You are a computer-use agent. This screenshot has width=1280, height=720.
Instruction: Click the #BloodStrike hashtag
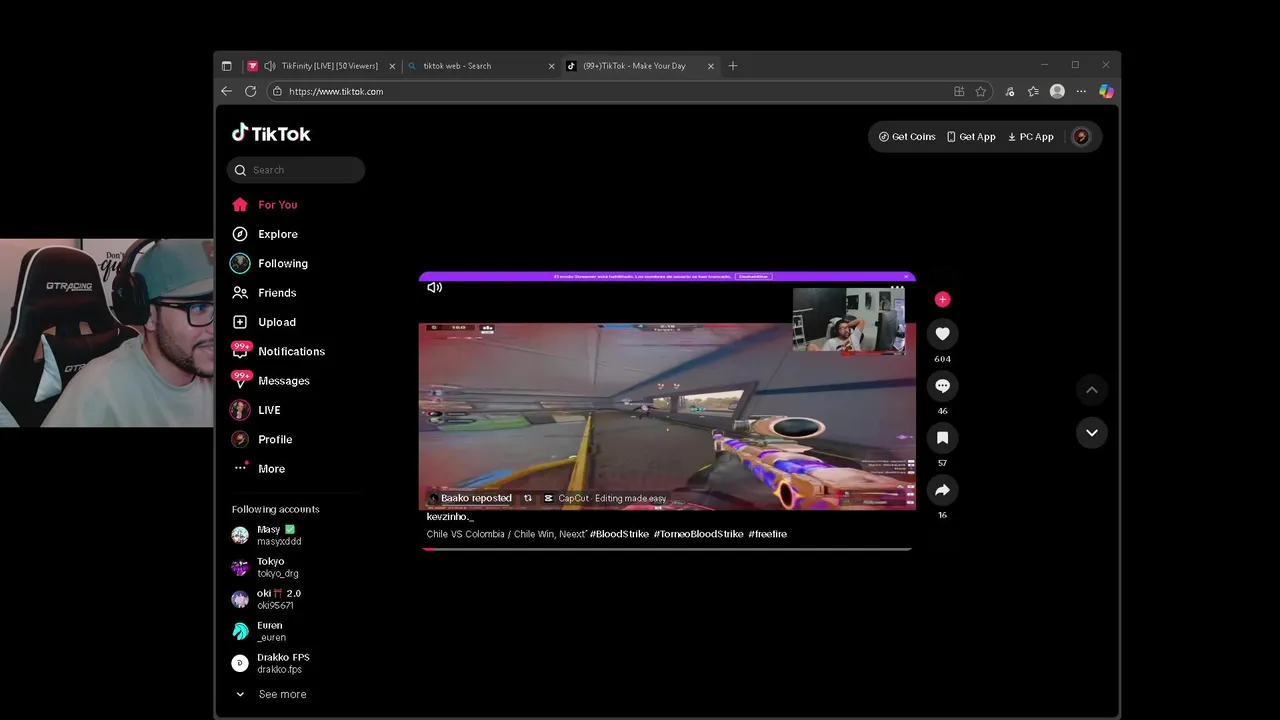[x=619, y=534]
